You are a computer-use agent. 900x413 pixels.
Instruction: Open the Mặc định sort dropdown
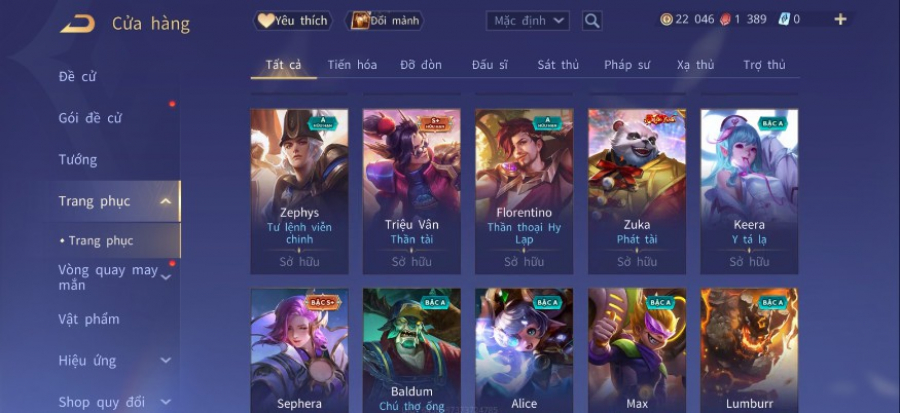(x=527, y=21)
